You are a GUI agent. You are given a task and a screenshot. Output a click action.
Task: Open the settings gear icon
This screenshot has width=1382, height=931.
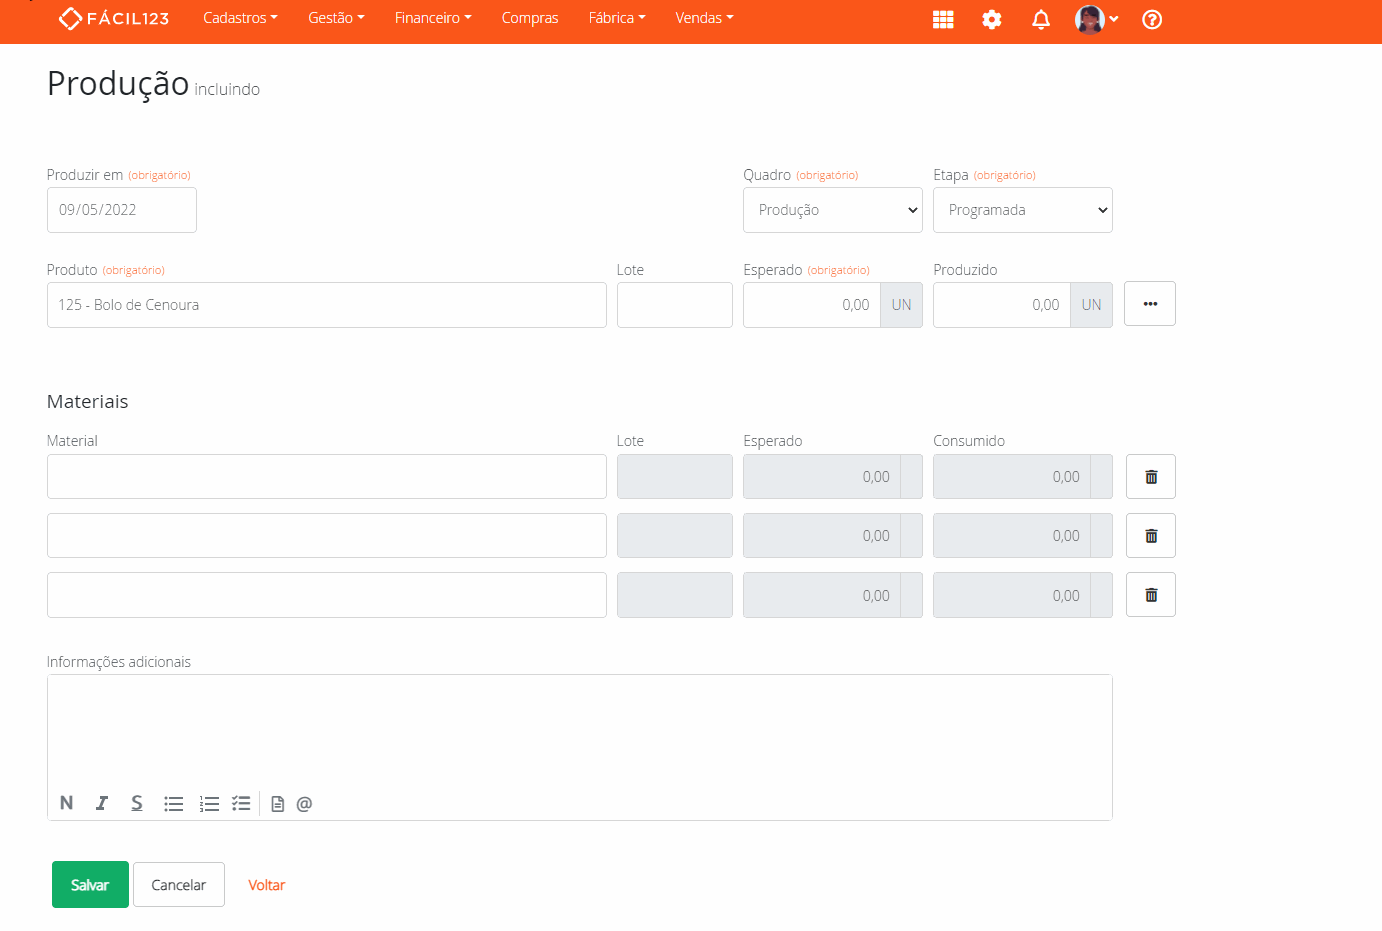pos(992,19)
